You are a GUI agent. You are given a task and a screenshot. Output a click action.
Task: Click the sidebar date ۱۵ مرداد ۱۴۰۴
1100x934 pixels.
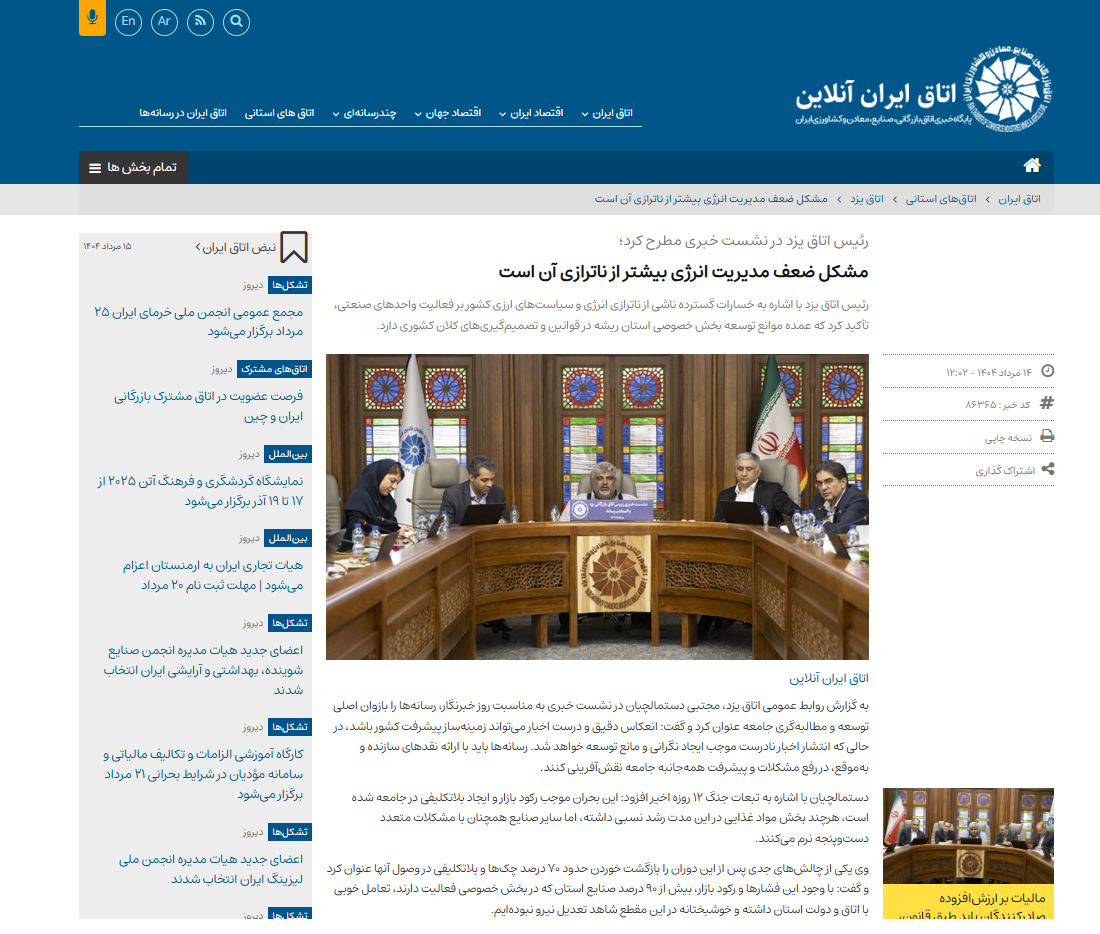tap(107, 246)
